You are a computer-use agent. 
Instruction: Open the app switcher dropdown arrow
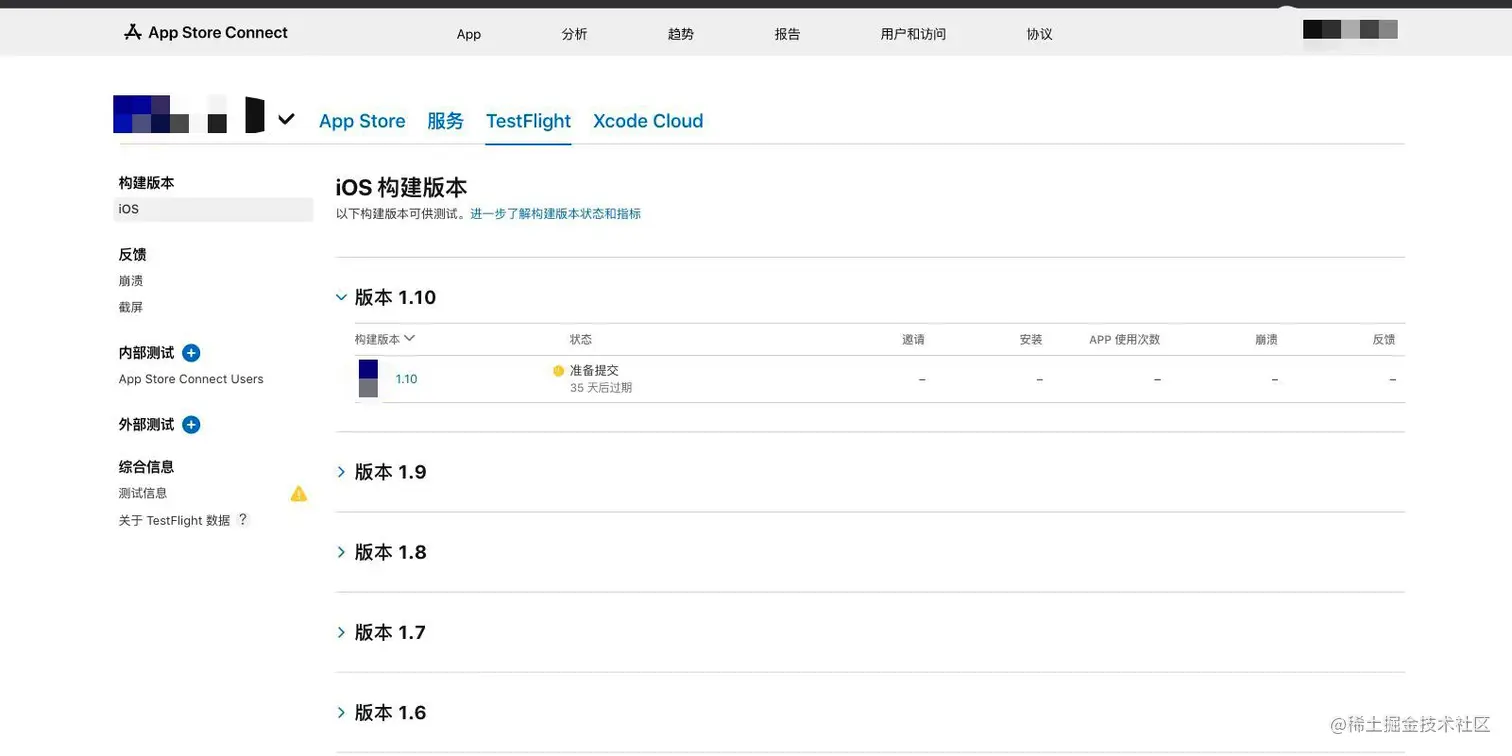[286, 119]
